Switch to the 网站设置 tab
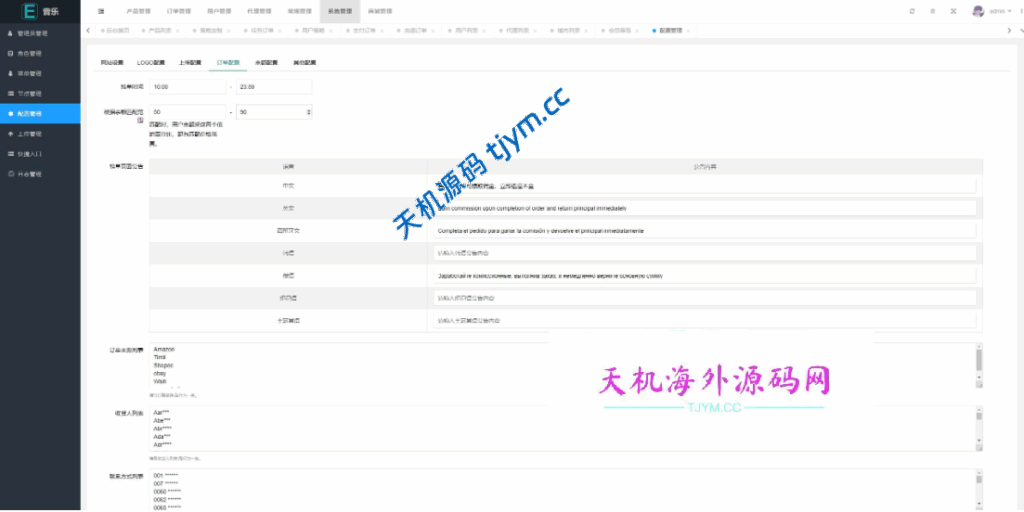 coord(113,62)
